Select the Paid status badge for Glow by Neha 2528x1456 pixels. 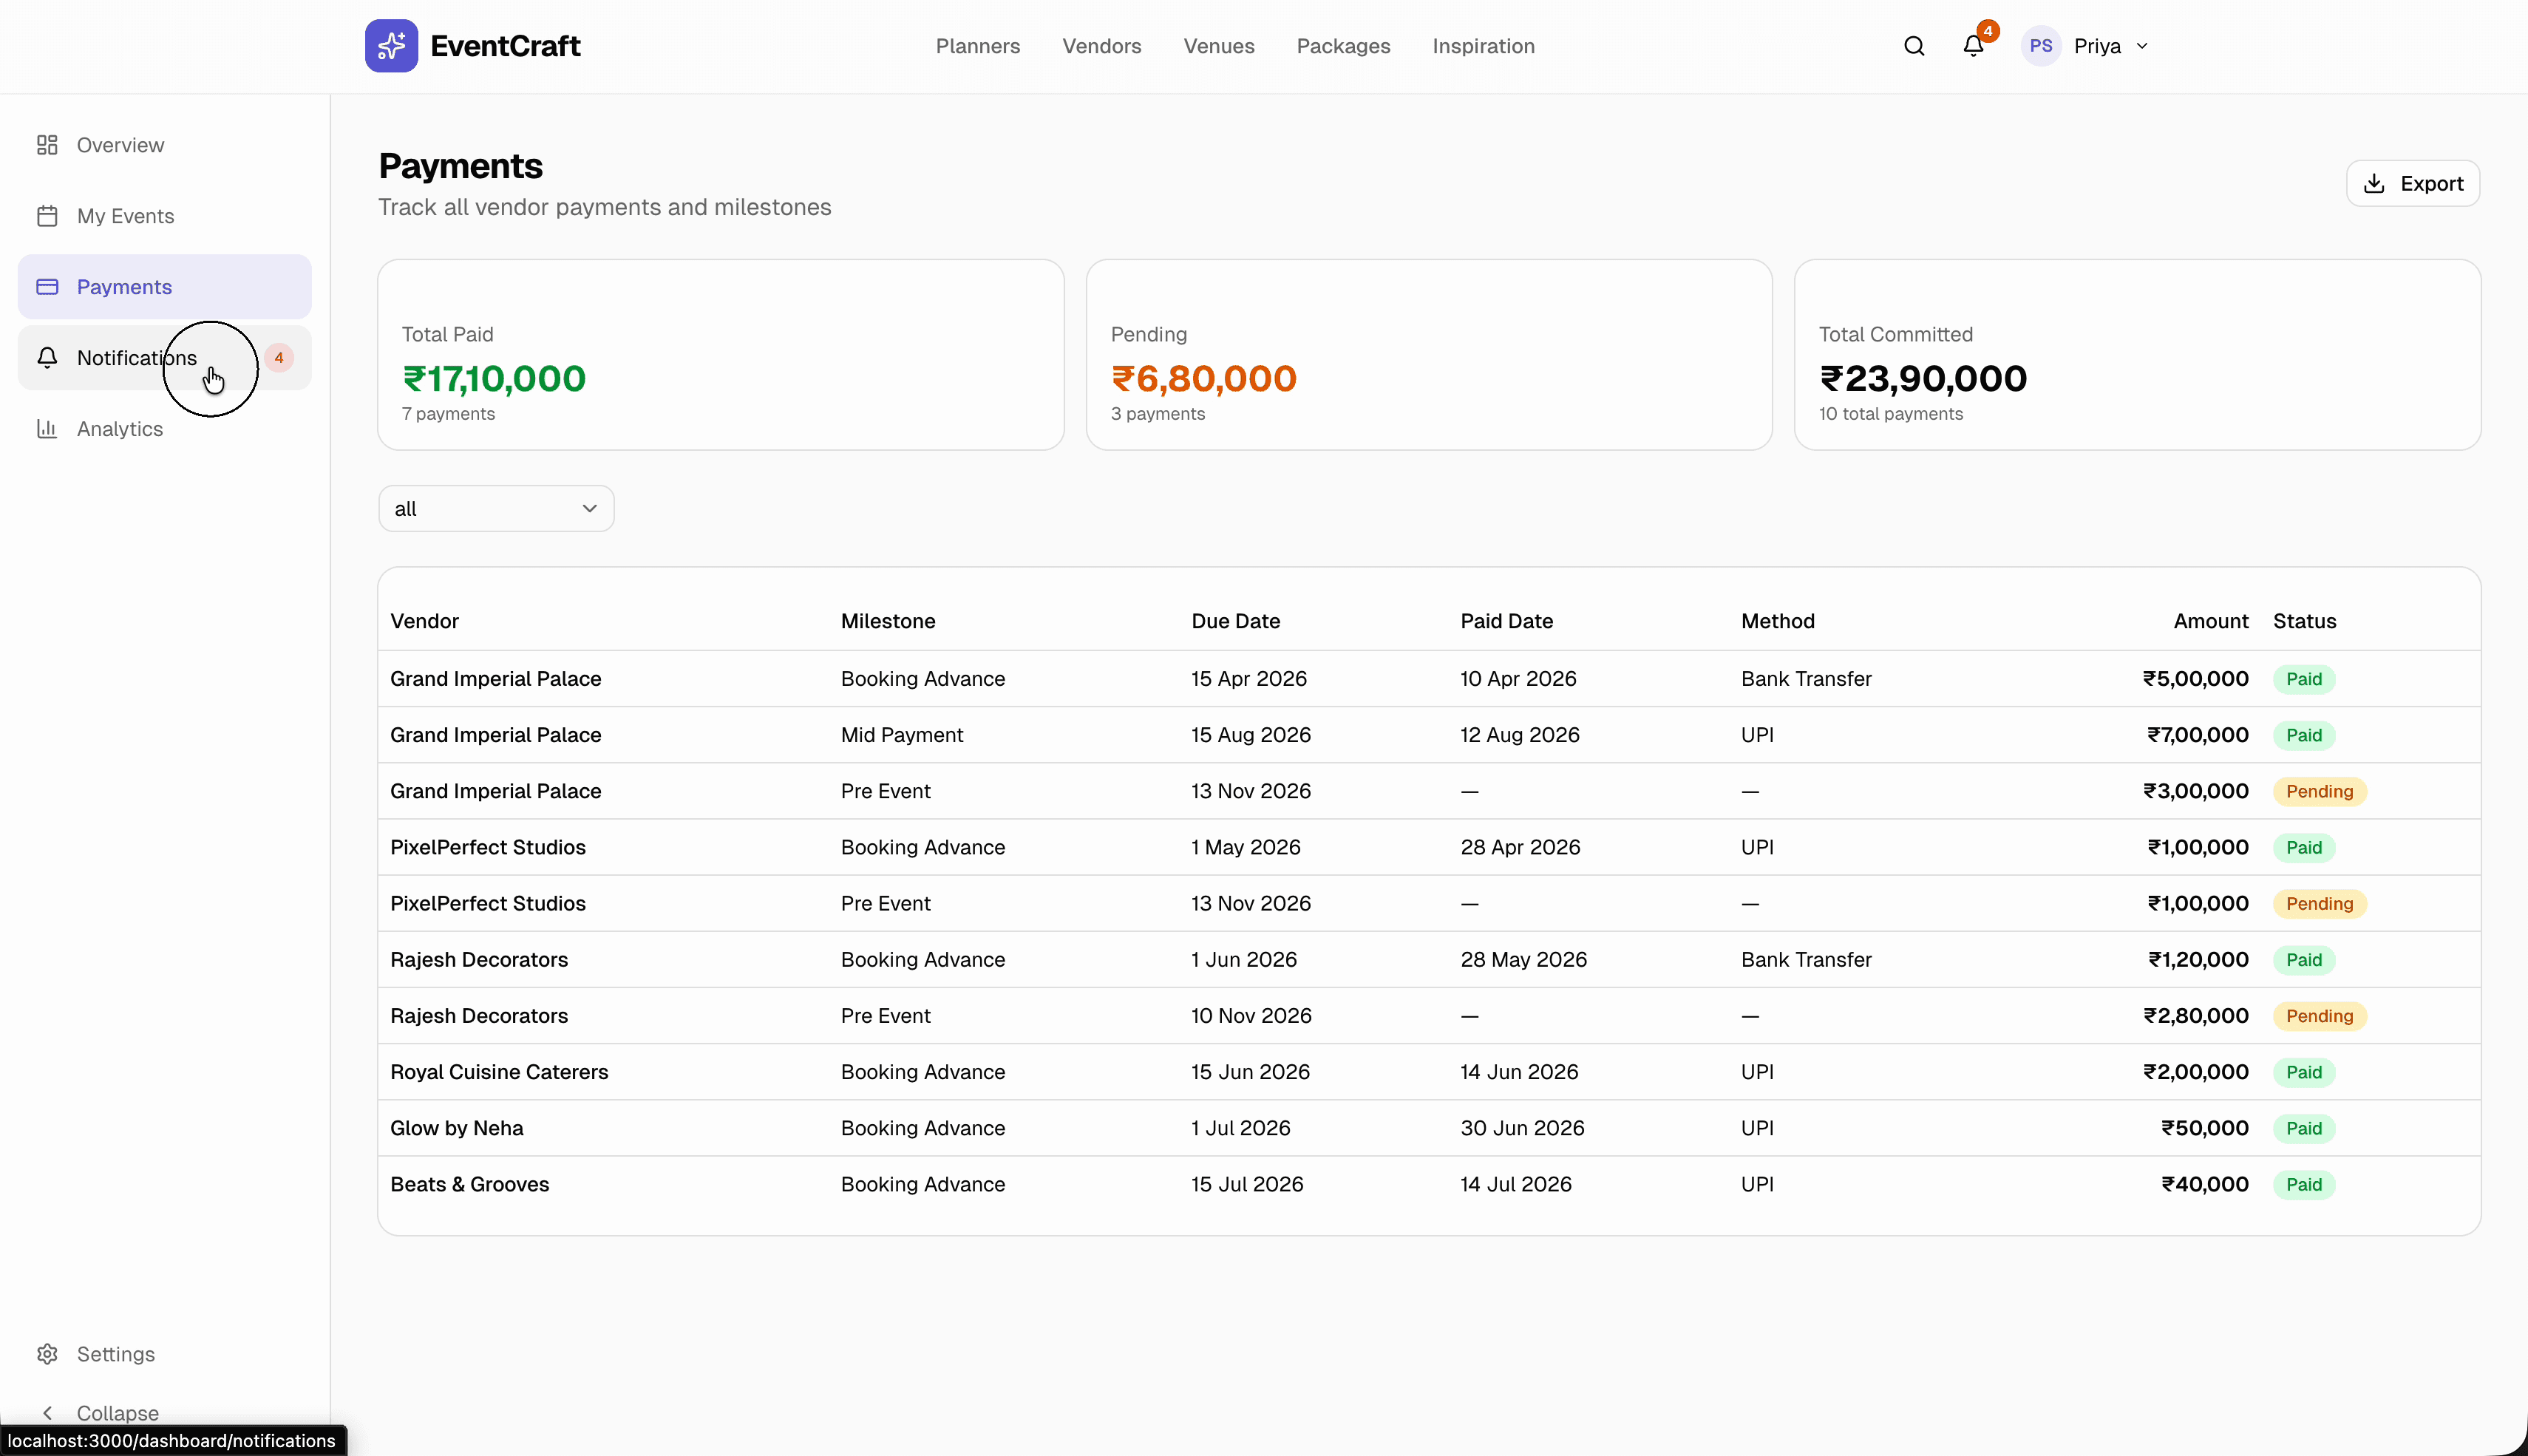pos(2303,1128)
